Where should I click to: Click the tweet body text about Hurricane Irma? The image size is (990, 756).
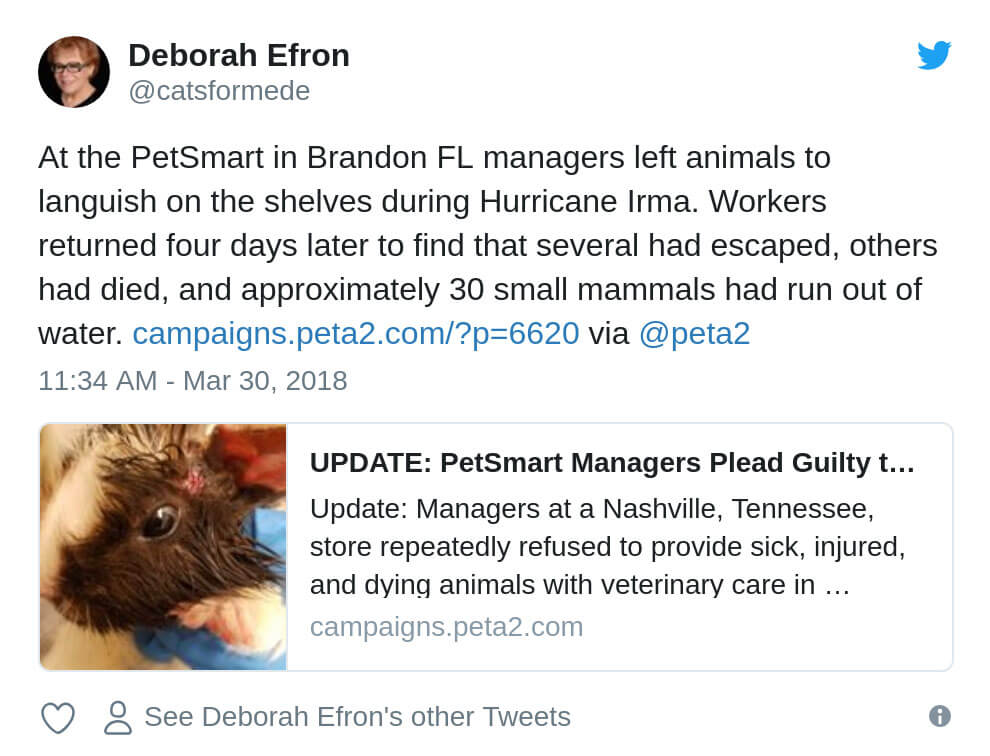(x=487, y=245)
